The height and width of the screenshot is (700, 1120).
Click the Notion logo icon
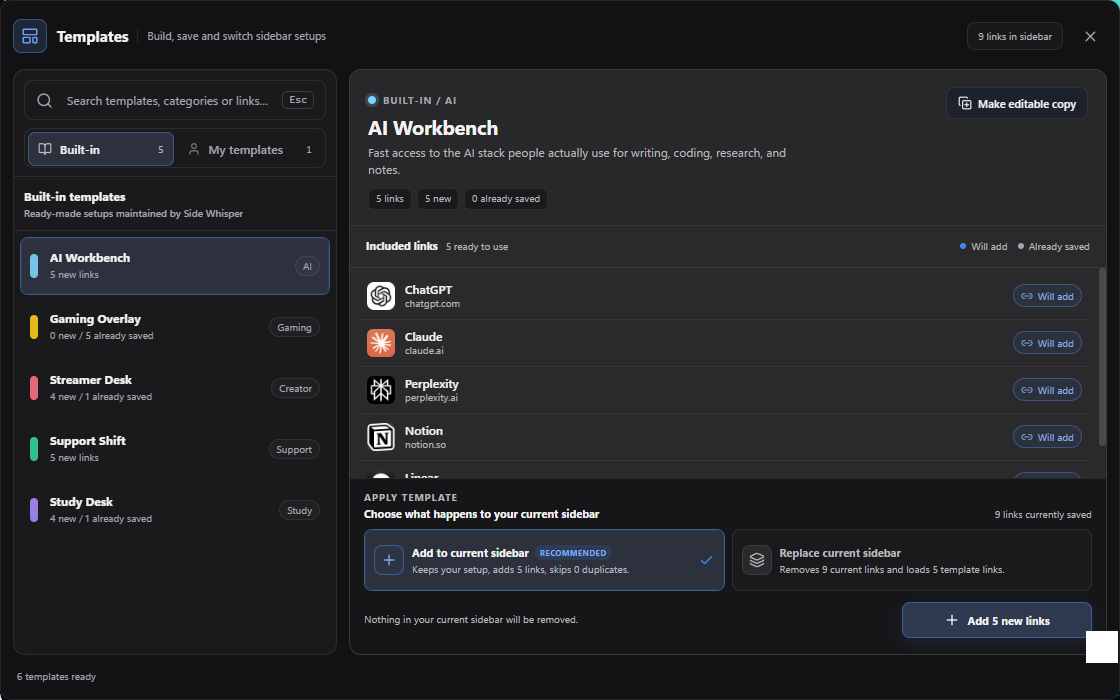381,437
